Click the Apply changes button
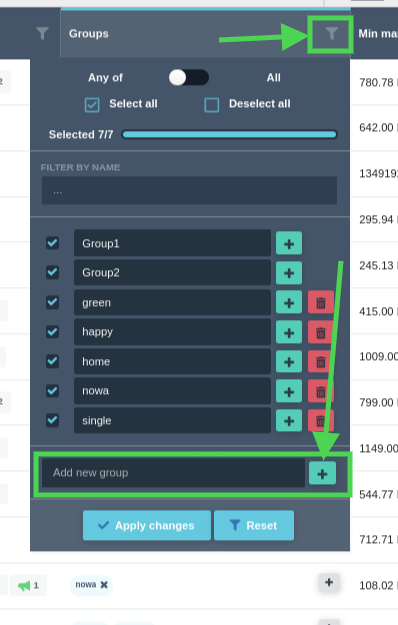Viewport: 398px width, 625px height. (x=147, y=525)
